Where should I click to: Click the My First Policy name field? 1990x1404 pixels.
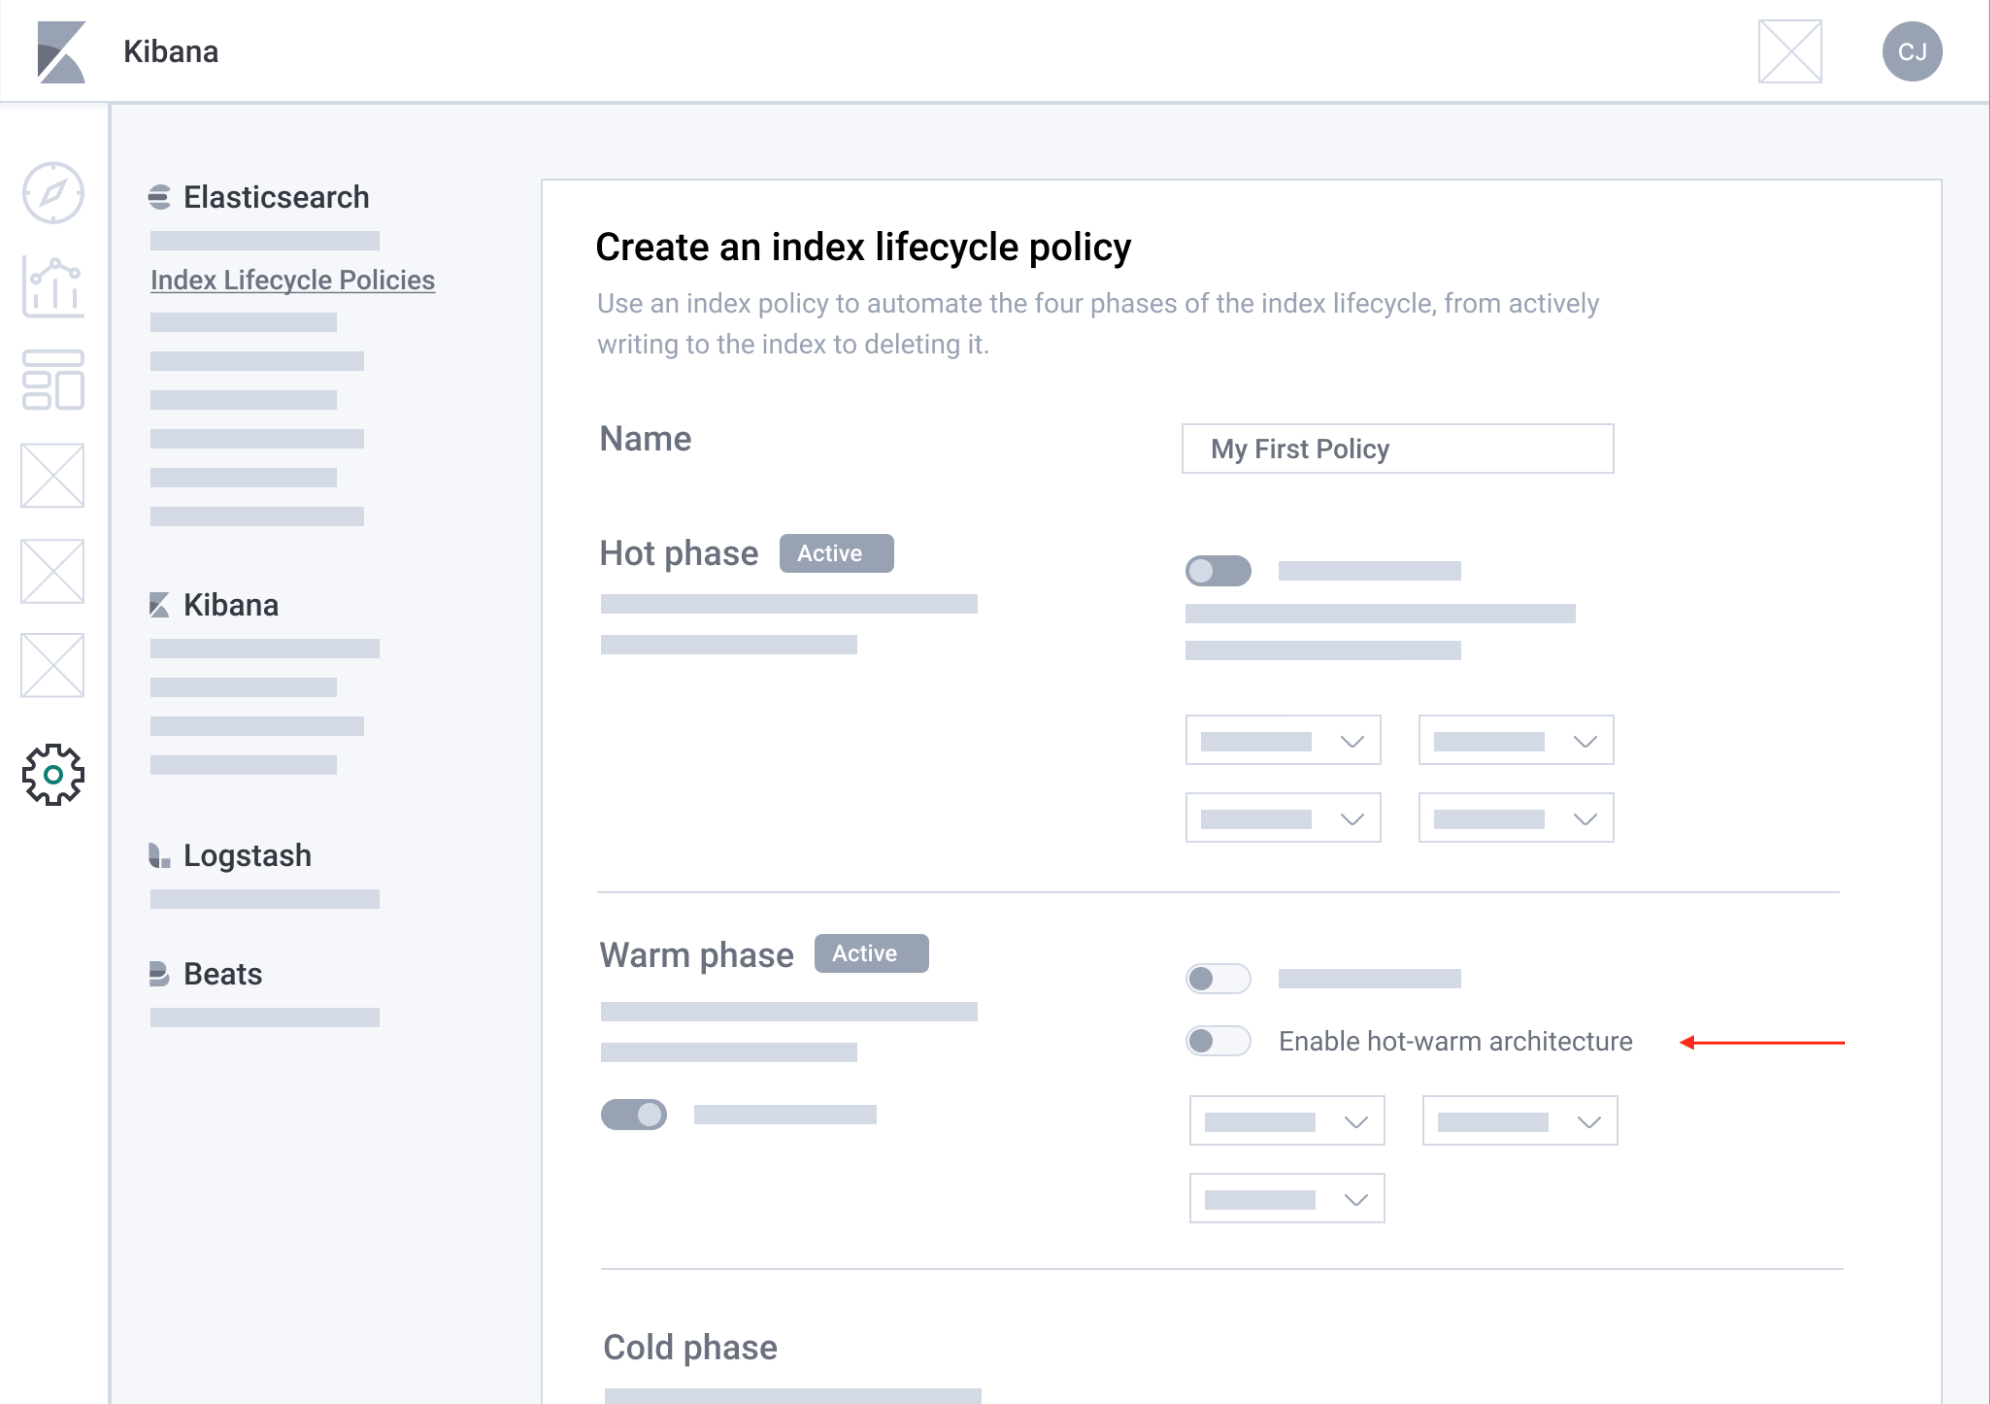coord(1397,449)
